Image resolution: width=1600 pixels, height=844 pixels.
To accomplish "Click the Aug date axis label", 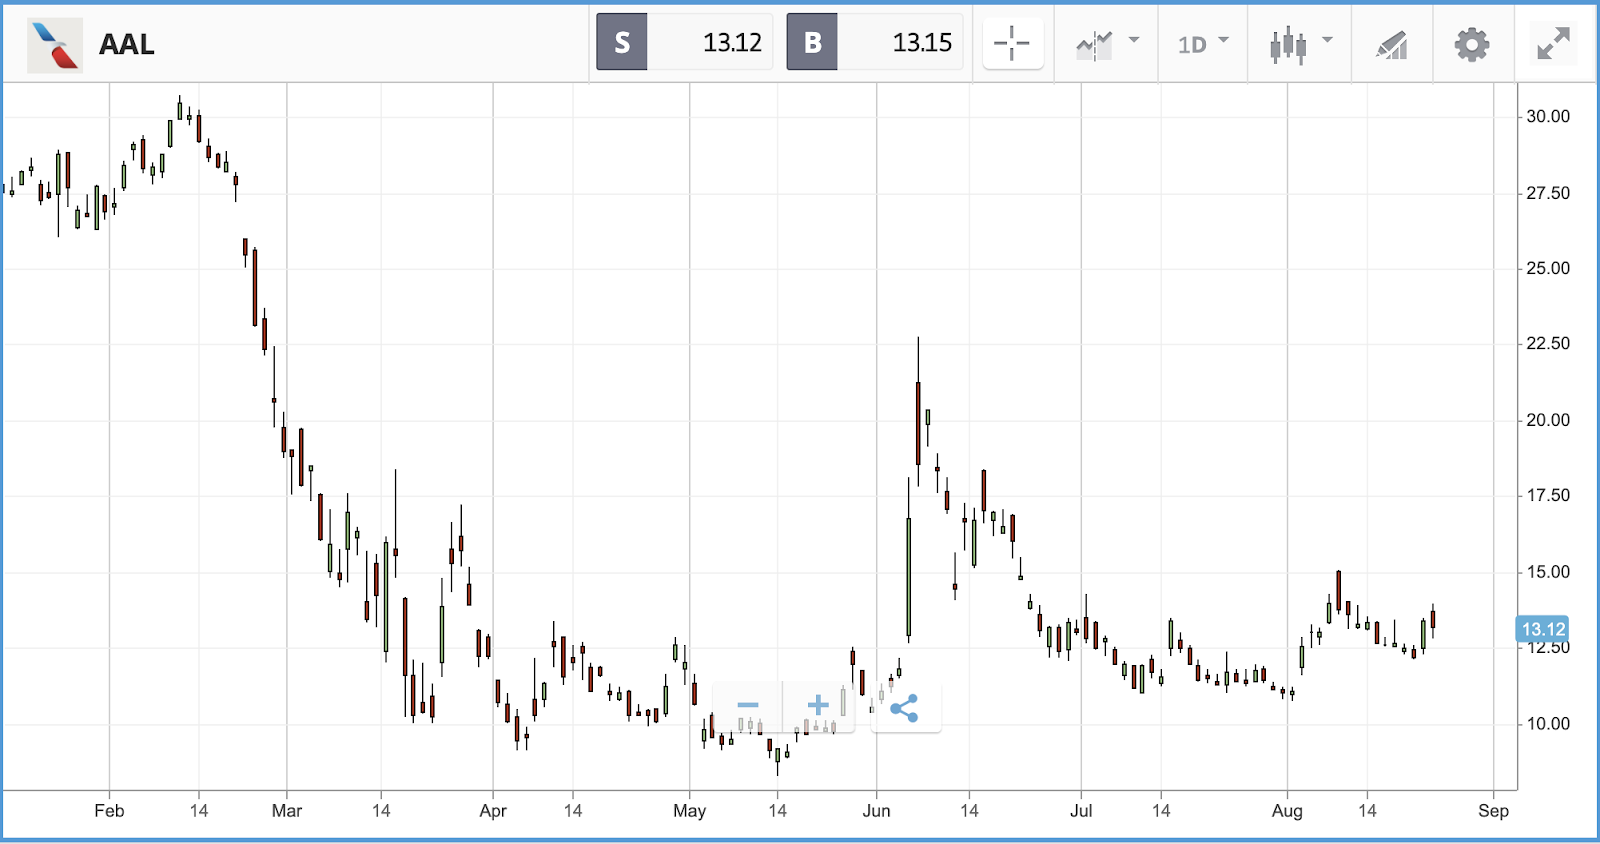I will pyautogui.click(x=1288, y=811).
